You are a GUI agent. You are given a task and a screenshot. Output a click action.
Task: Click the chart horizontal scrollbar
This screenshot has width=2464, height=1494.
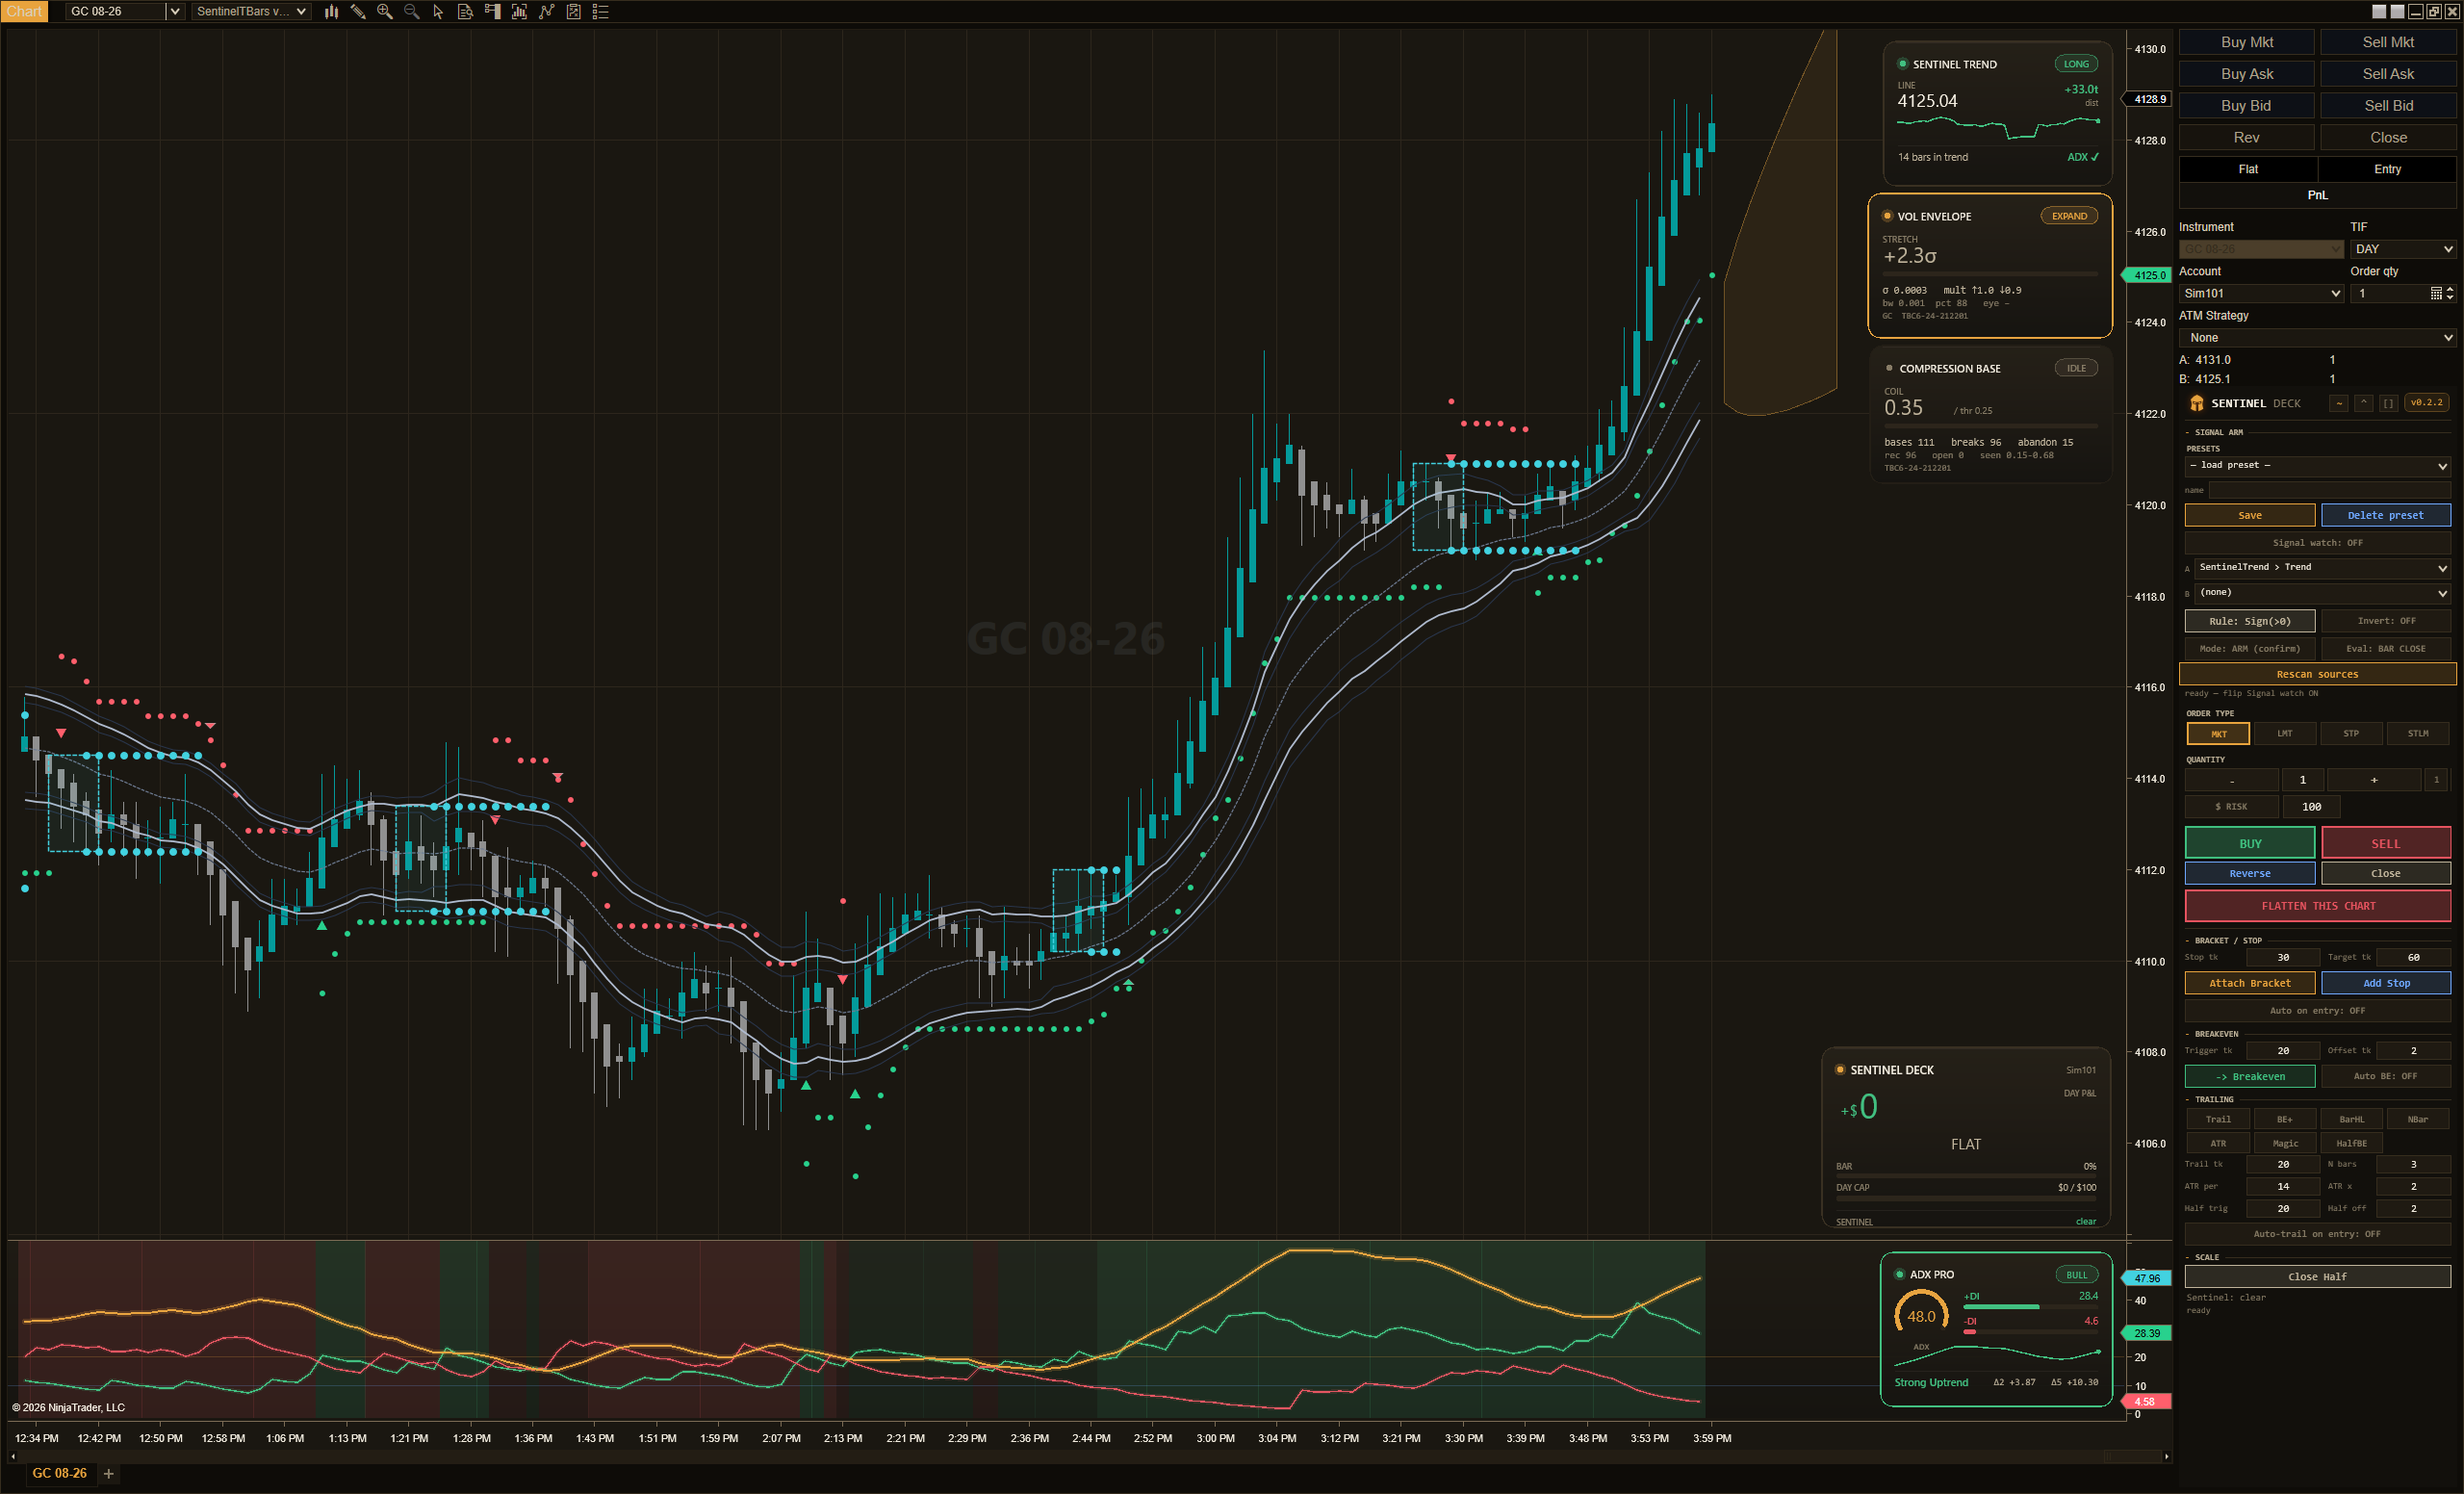click(x=1090, y=1456)
